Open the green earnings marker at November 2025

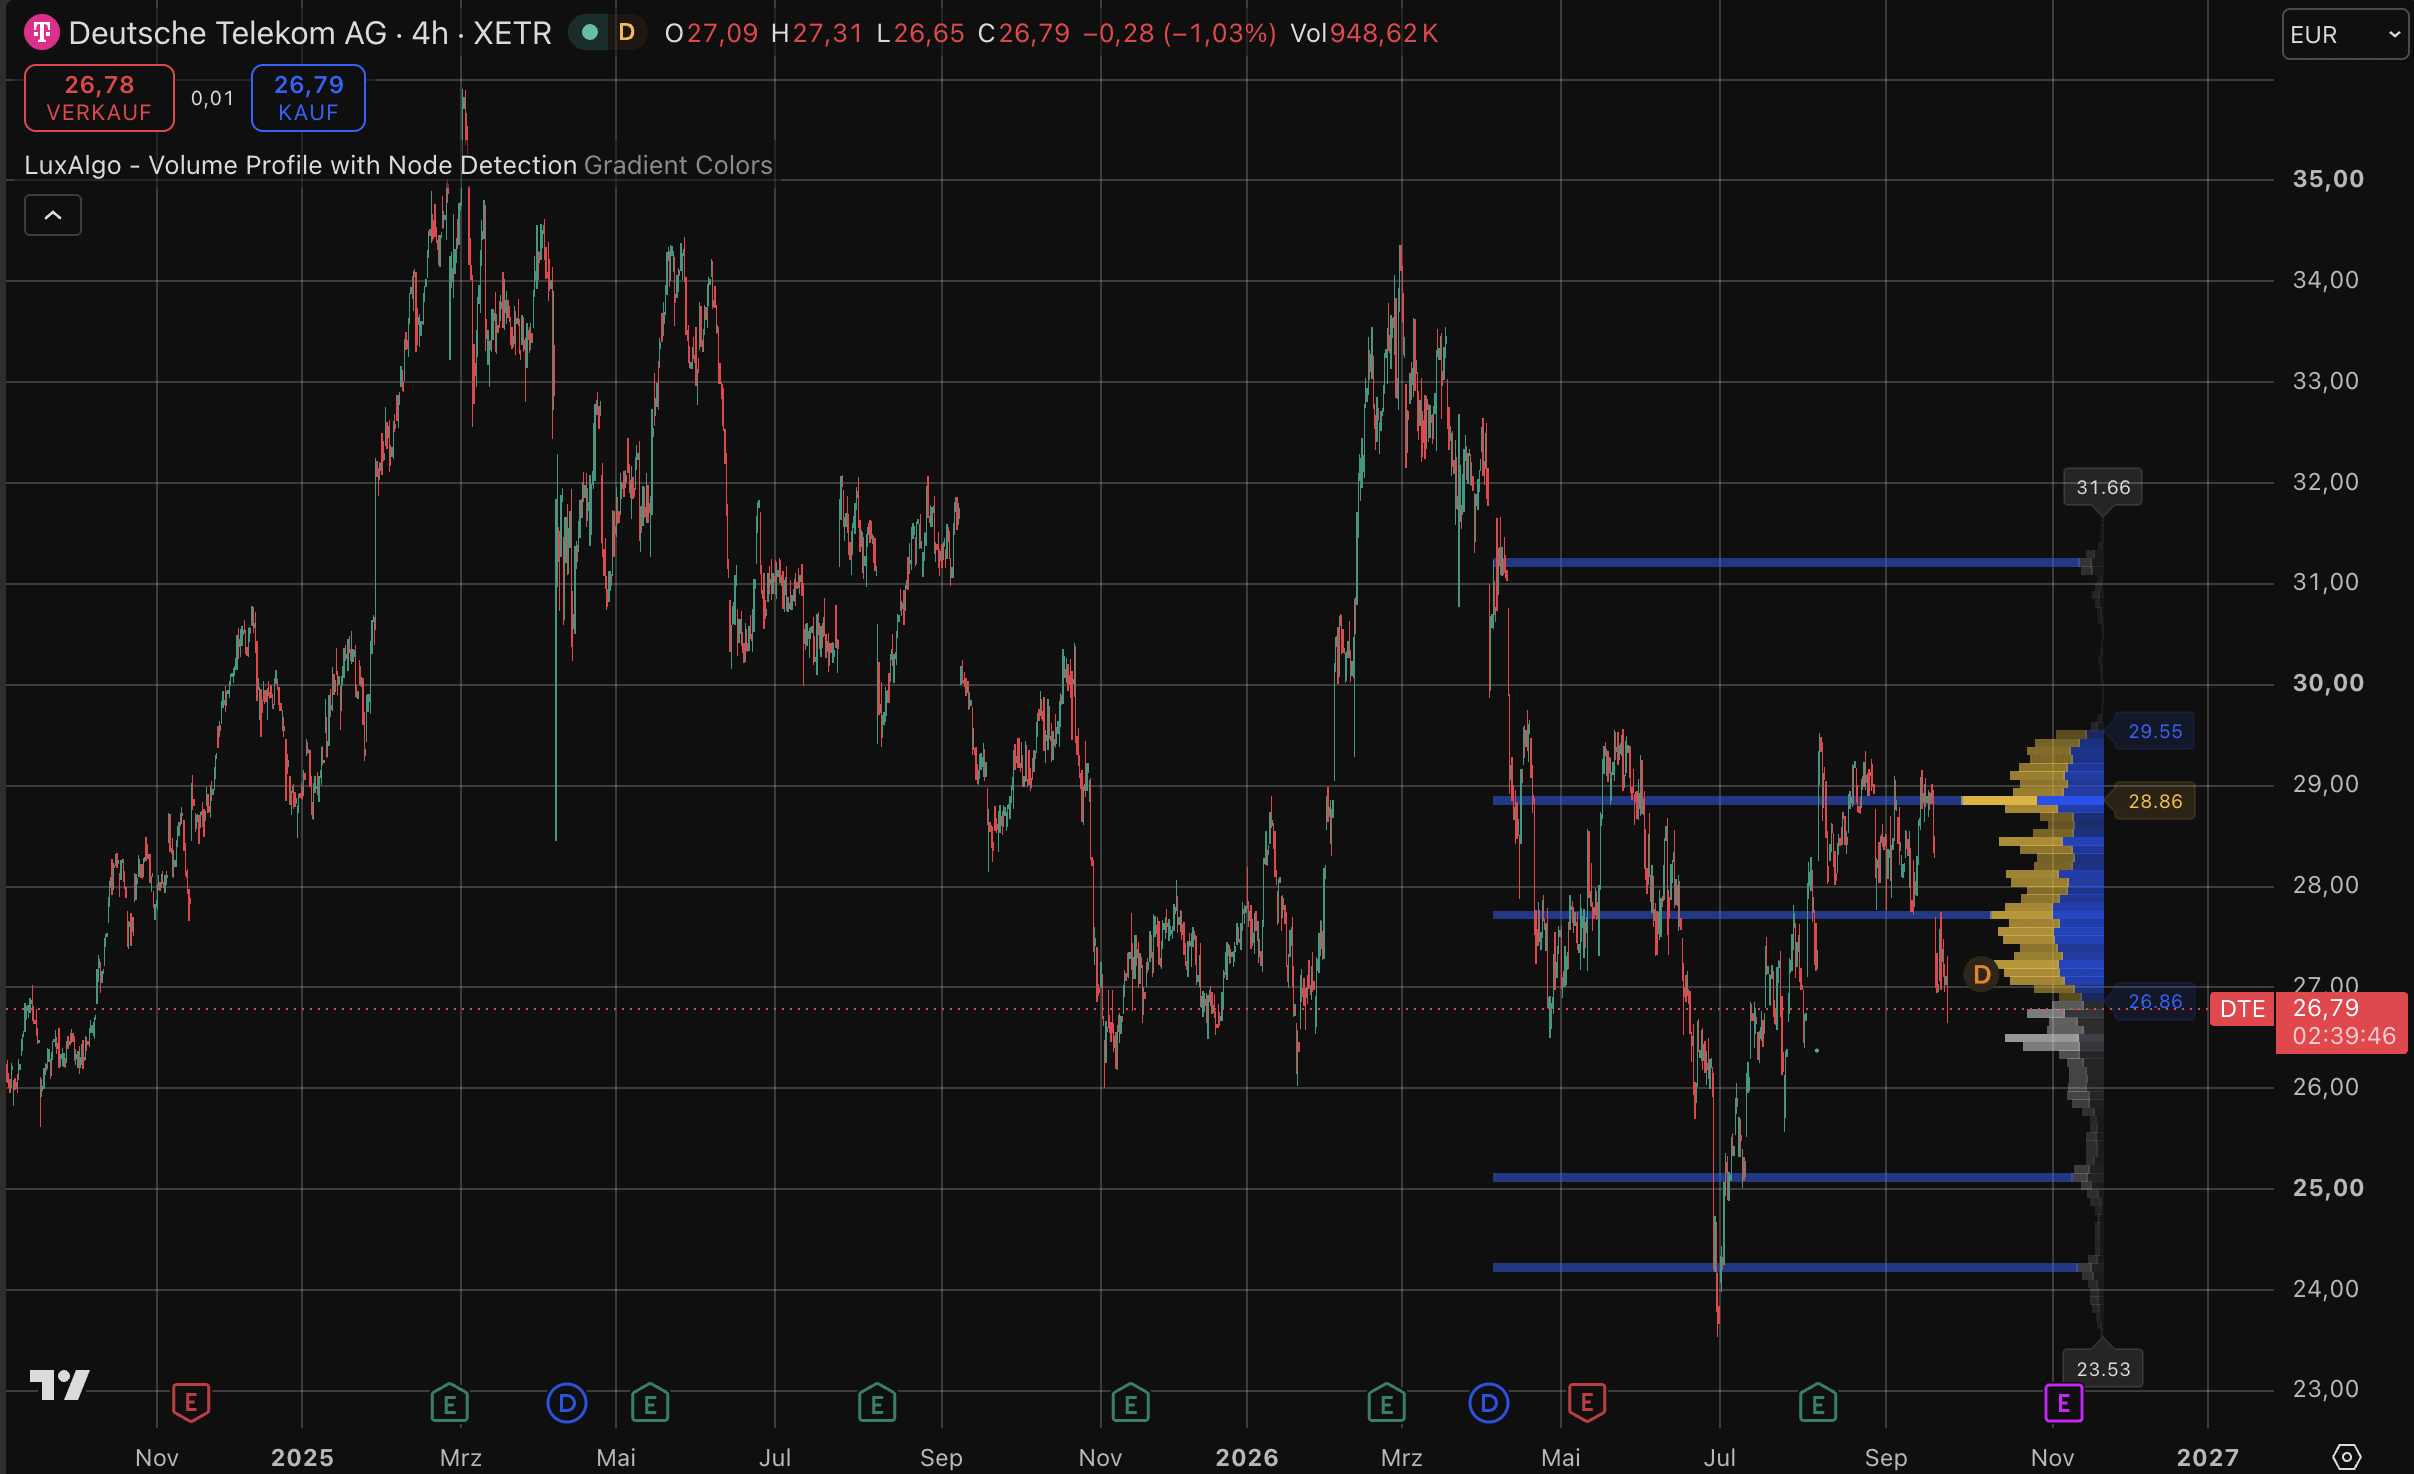point(1131,1402)
